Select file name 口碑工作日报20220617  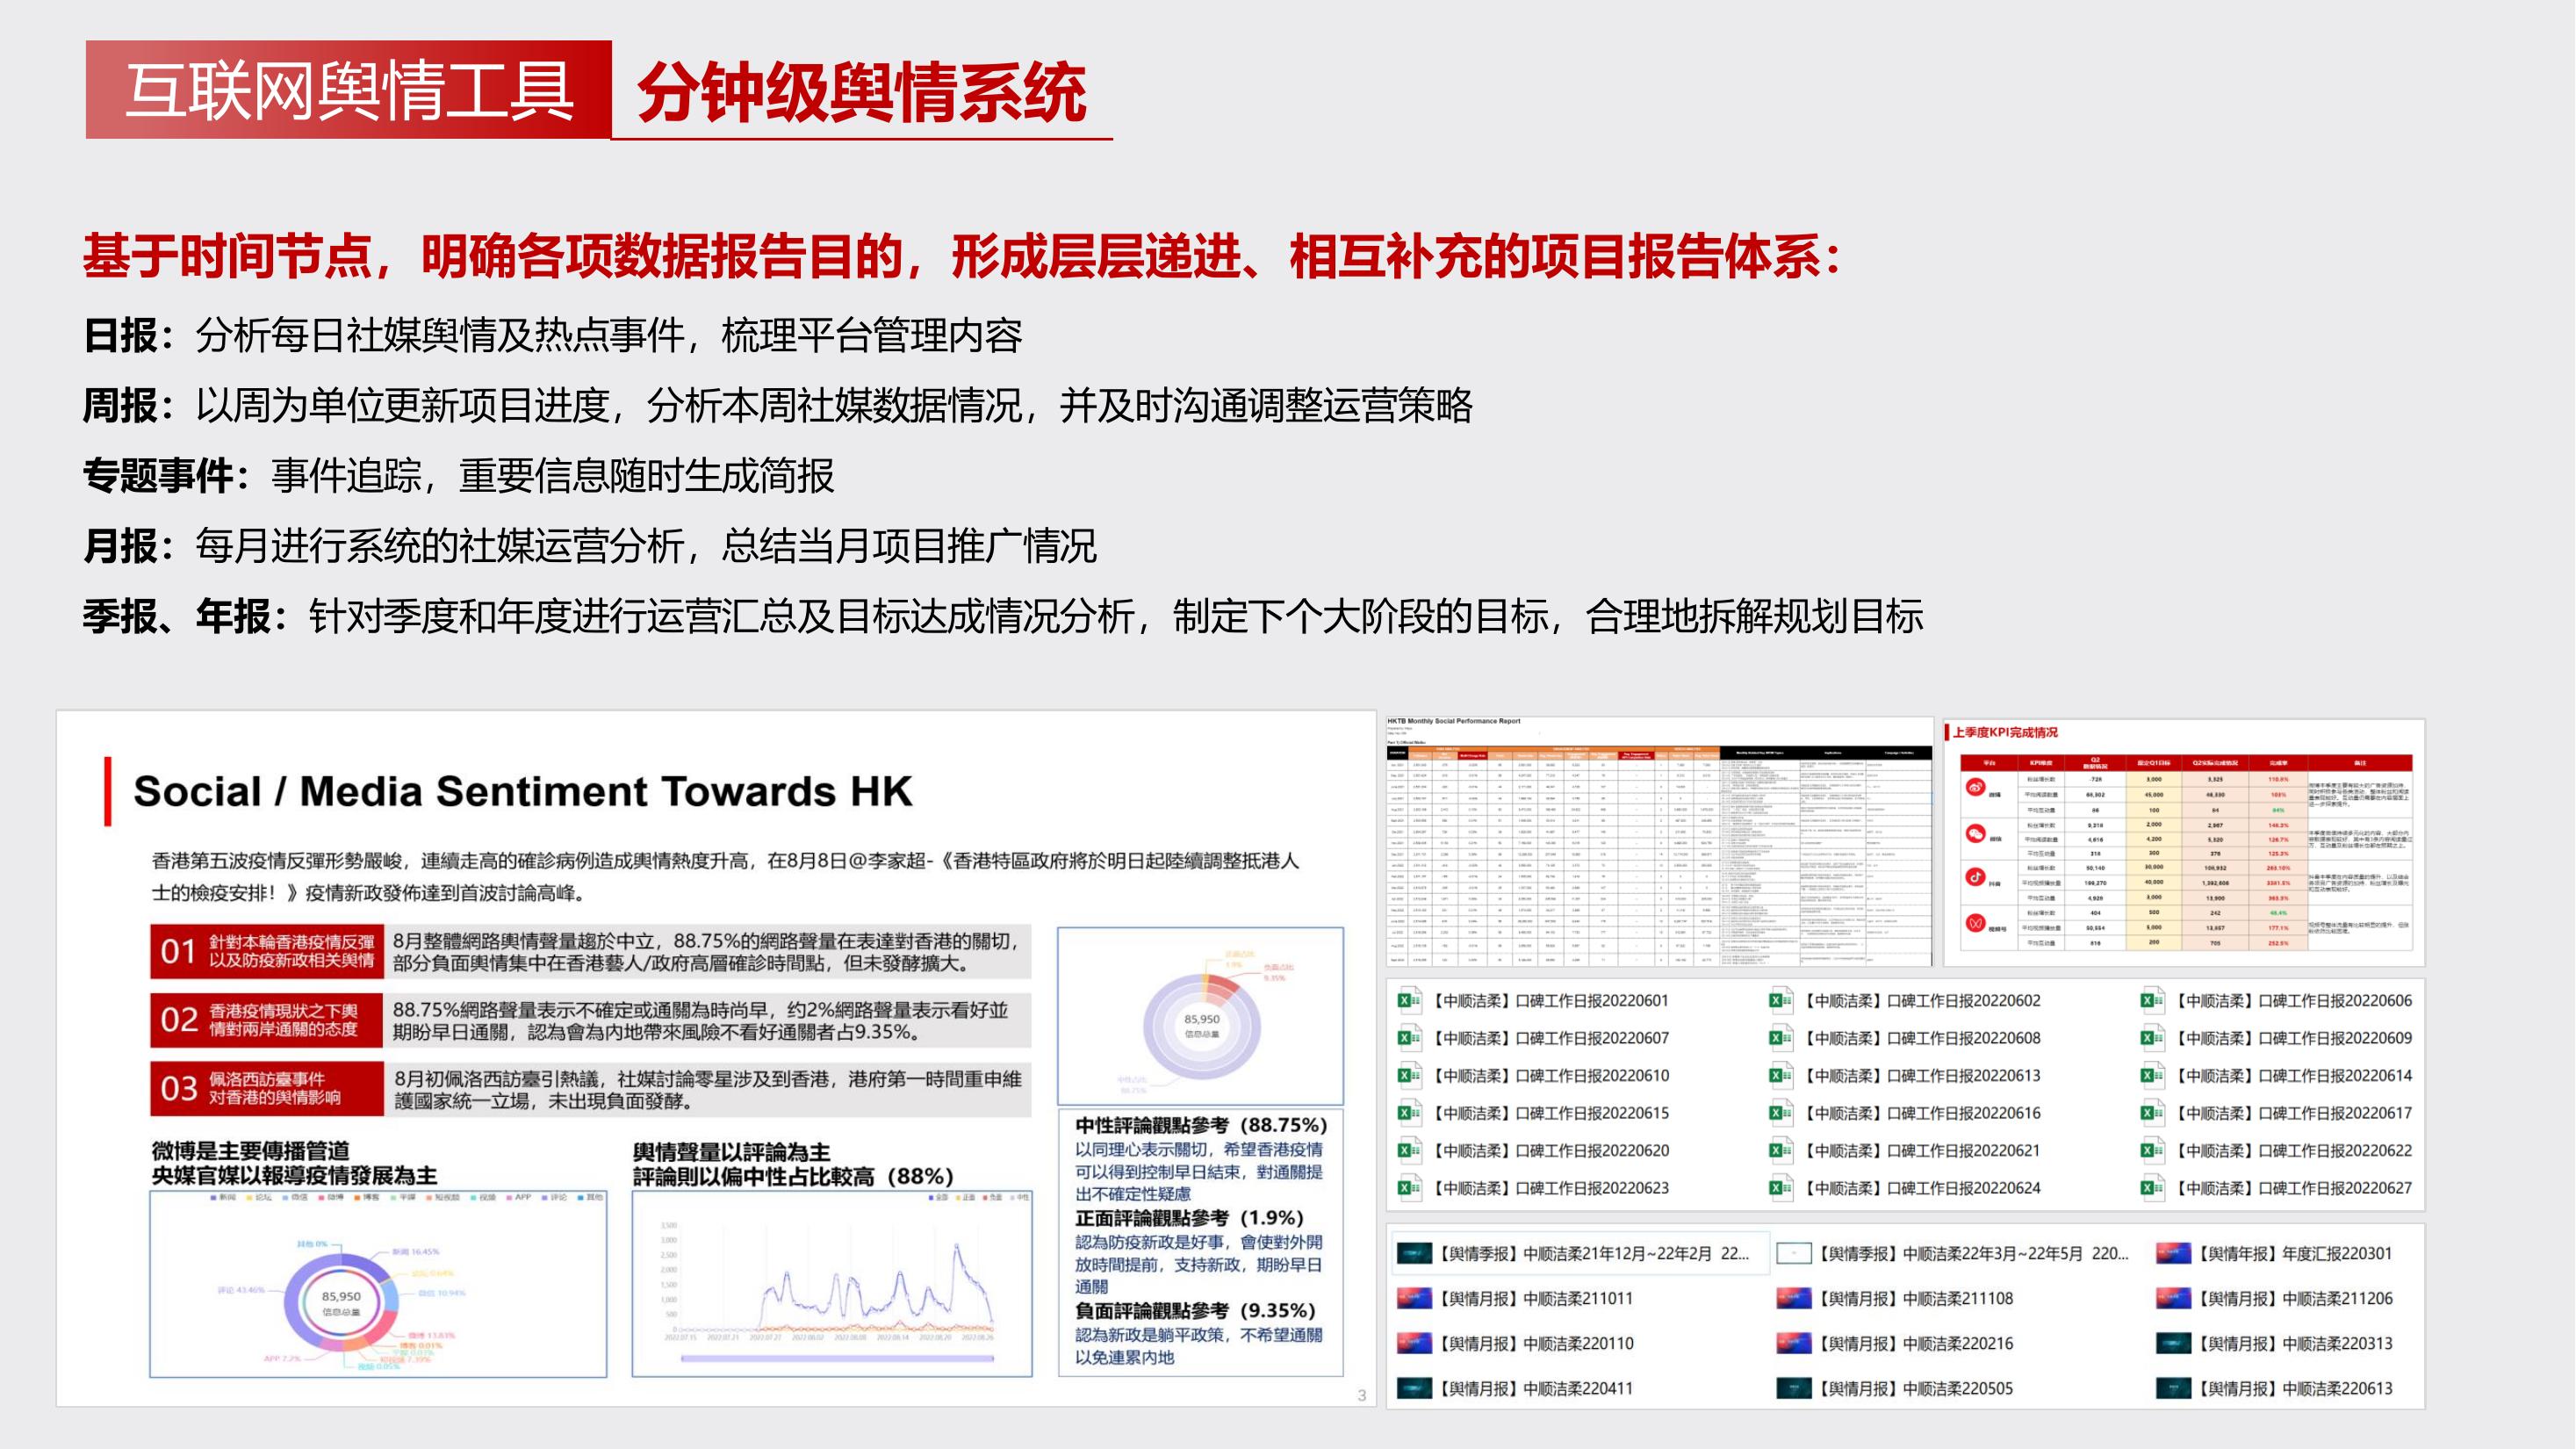(2294, 1113)
